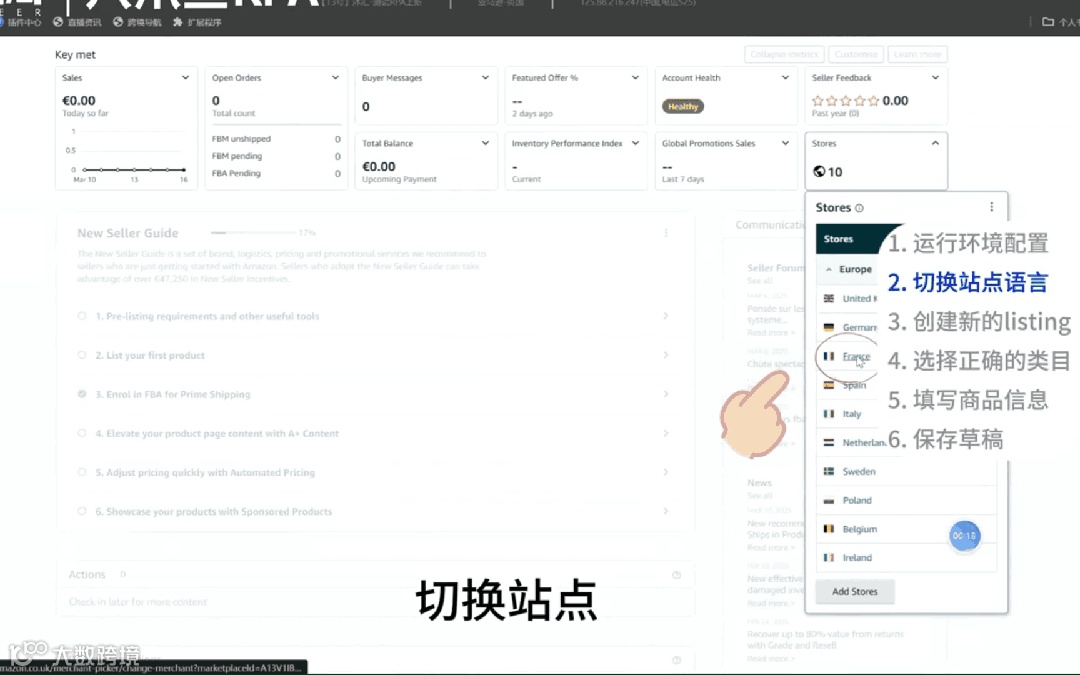Expand the Featured Offer % dropdown
Image resolution: width=1080 pixels, height=675 pixels.
coord(635,78)
